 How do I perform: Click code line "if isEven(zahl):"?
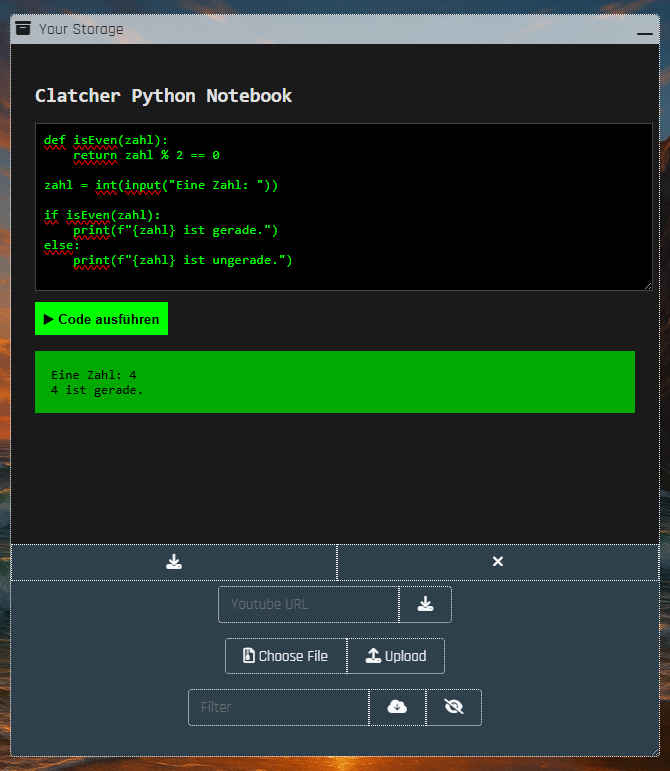102,215
